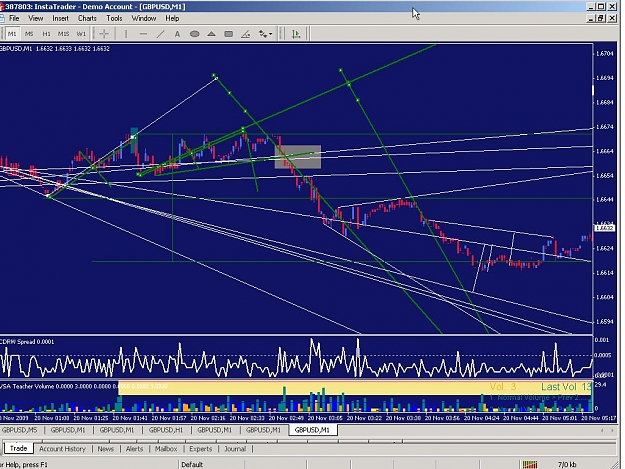Open the Insert menu
The height and width of the screenshot is (469, 625).
tap(61, 18)
